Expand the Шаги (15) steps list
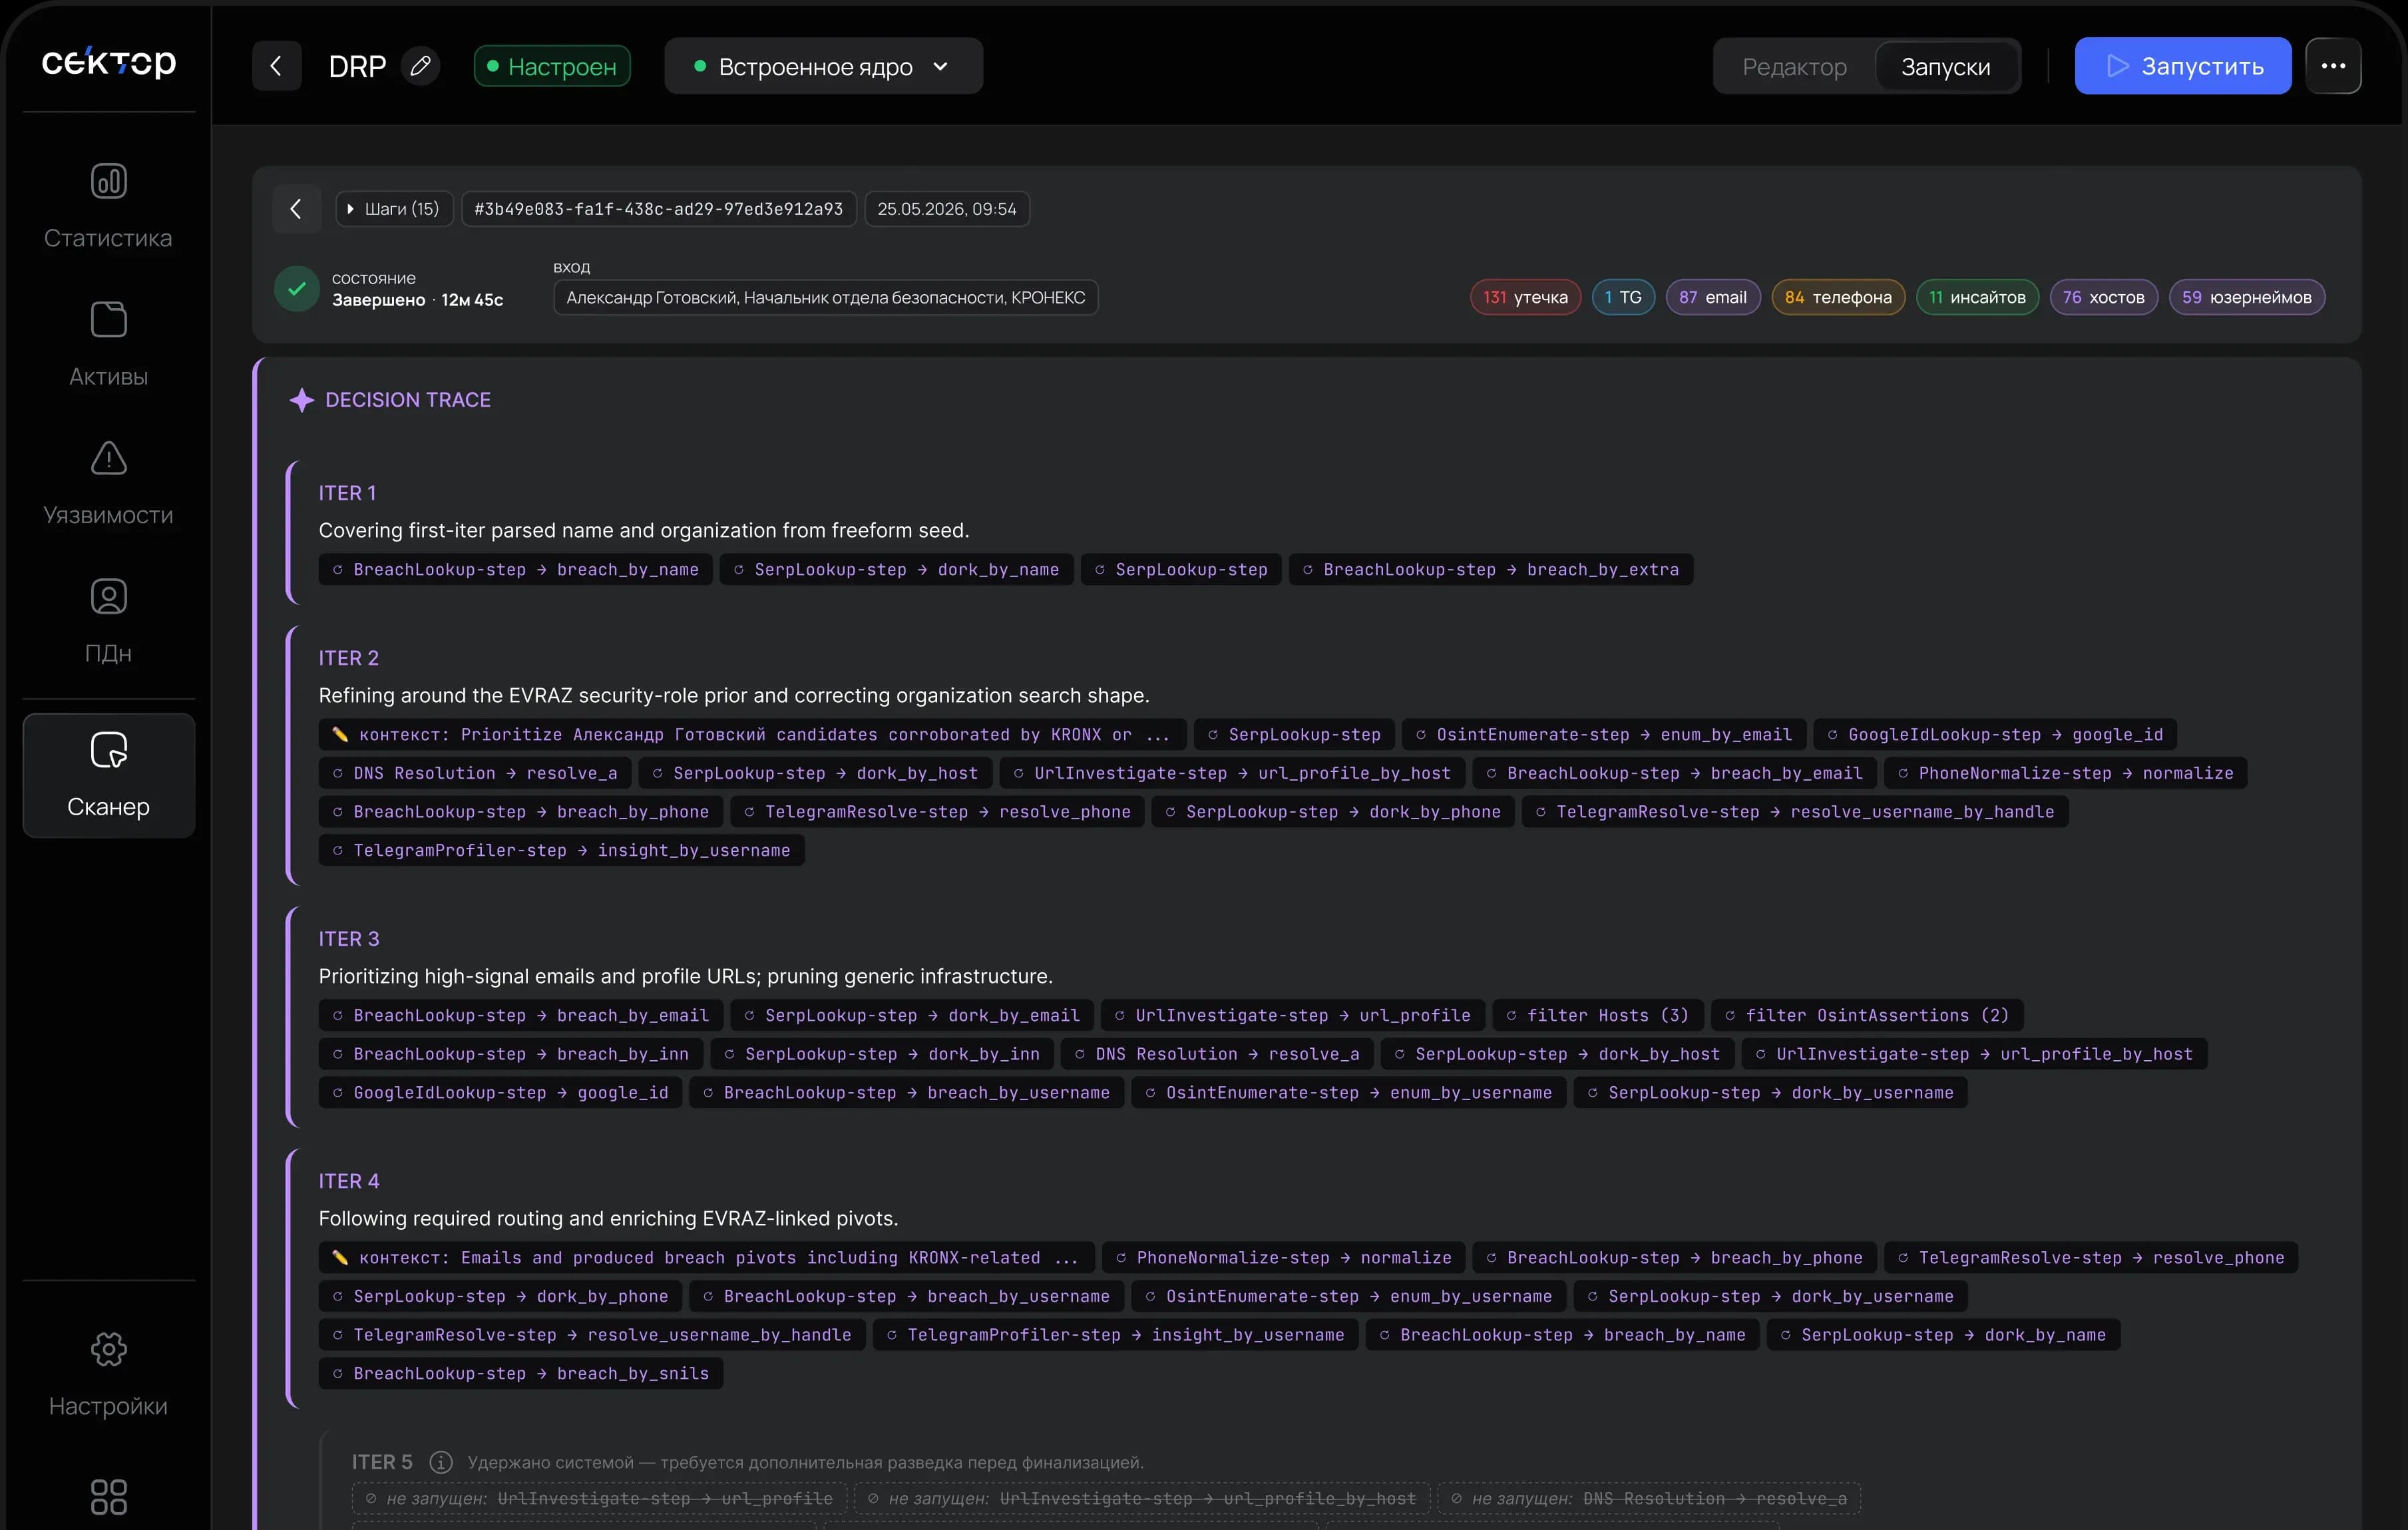Image resolution: width=2408 pixels, height=1530 pixels. 394,209
